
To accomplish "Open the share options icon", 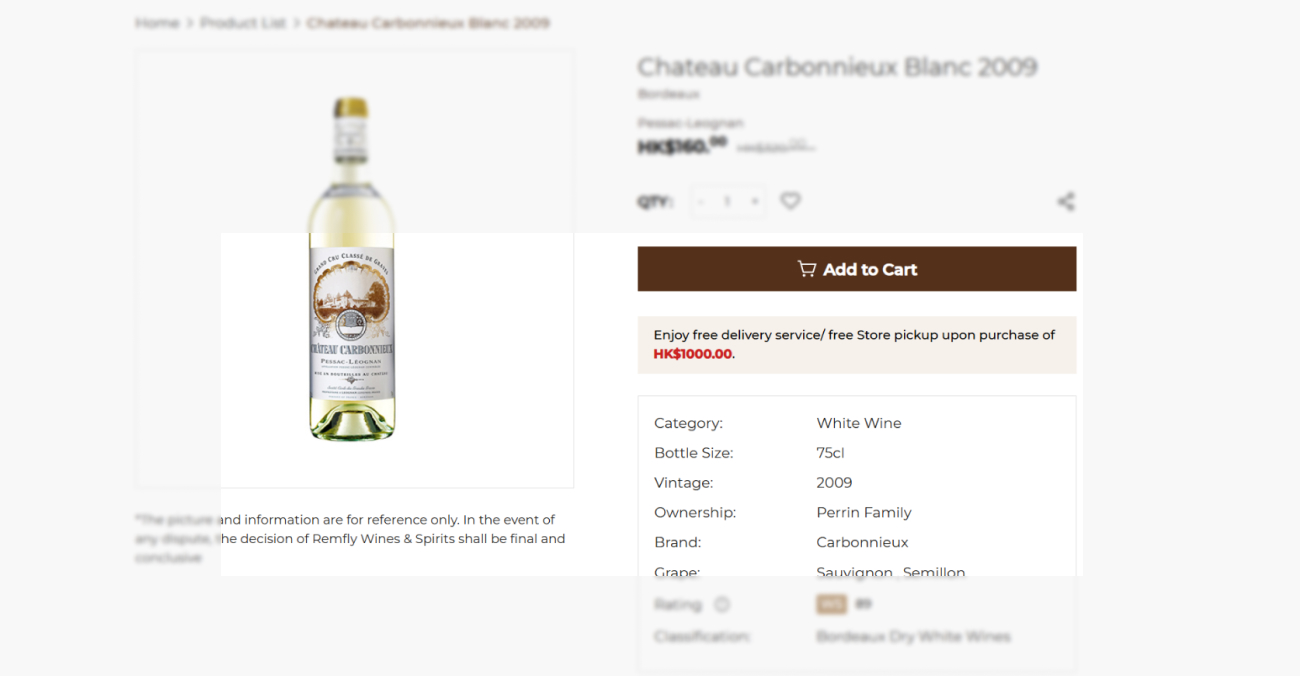I will coord(1066,201).
